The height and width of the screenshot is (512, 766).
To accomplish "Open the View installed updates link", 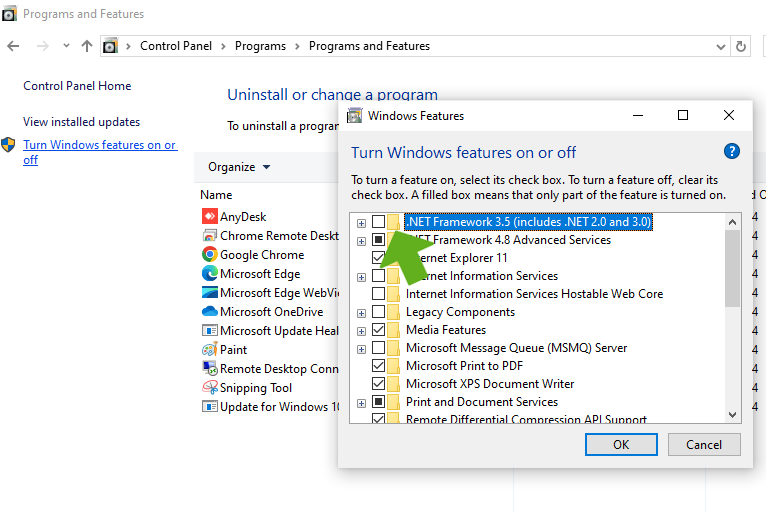I will tap(81, 122).
